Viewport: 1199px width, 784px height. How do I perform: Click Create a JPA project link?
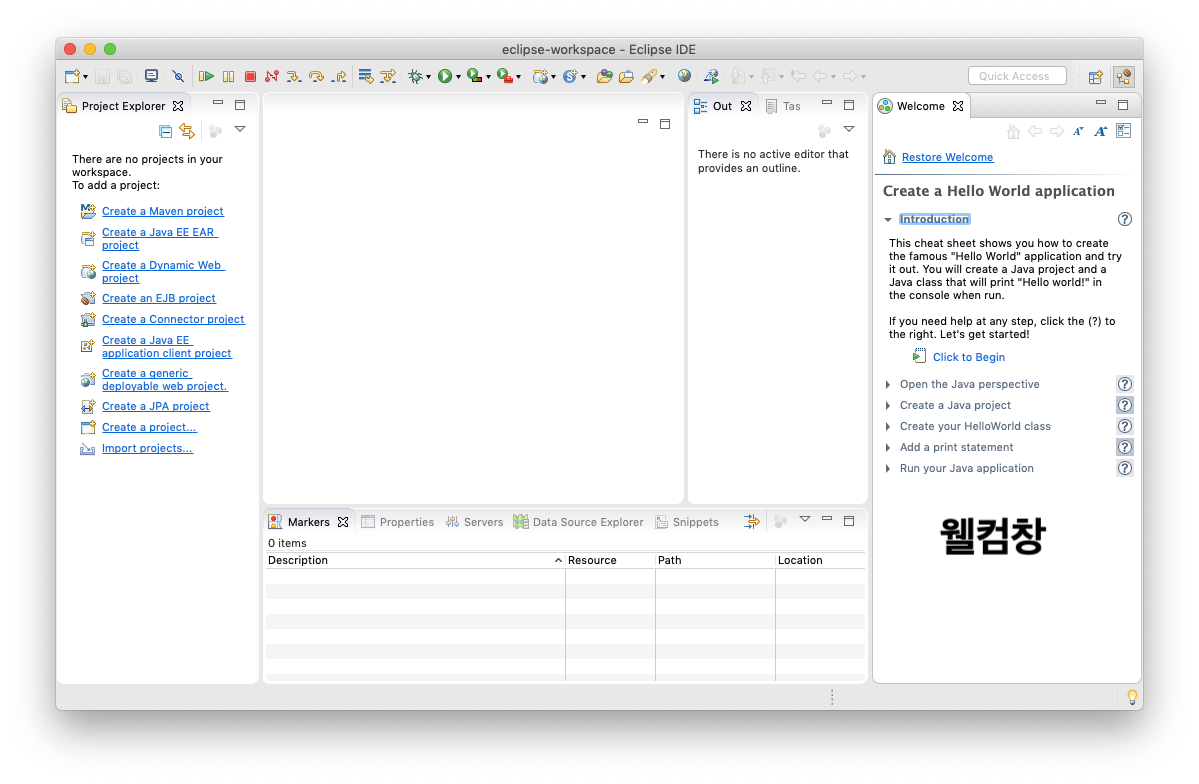(156, 406)
